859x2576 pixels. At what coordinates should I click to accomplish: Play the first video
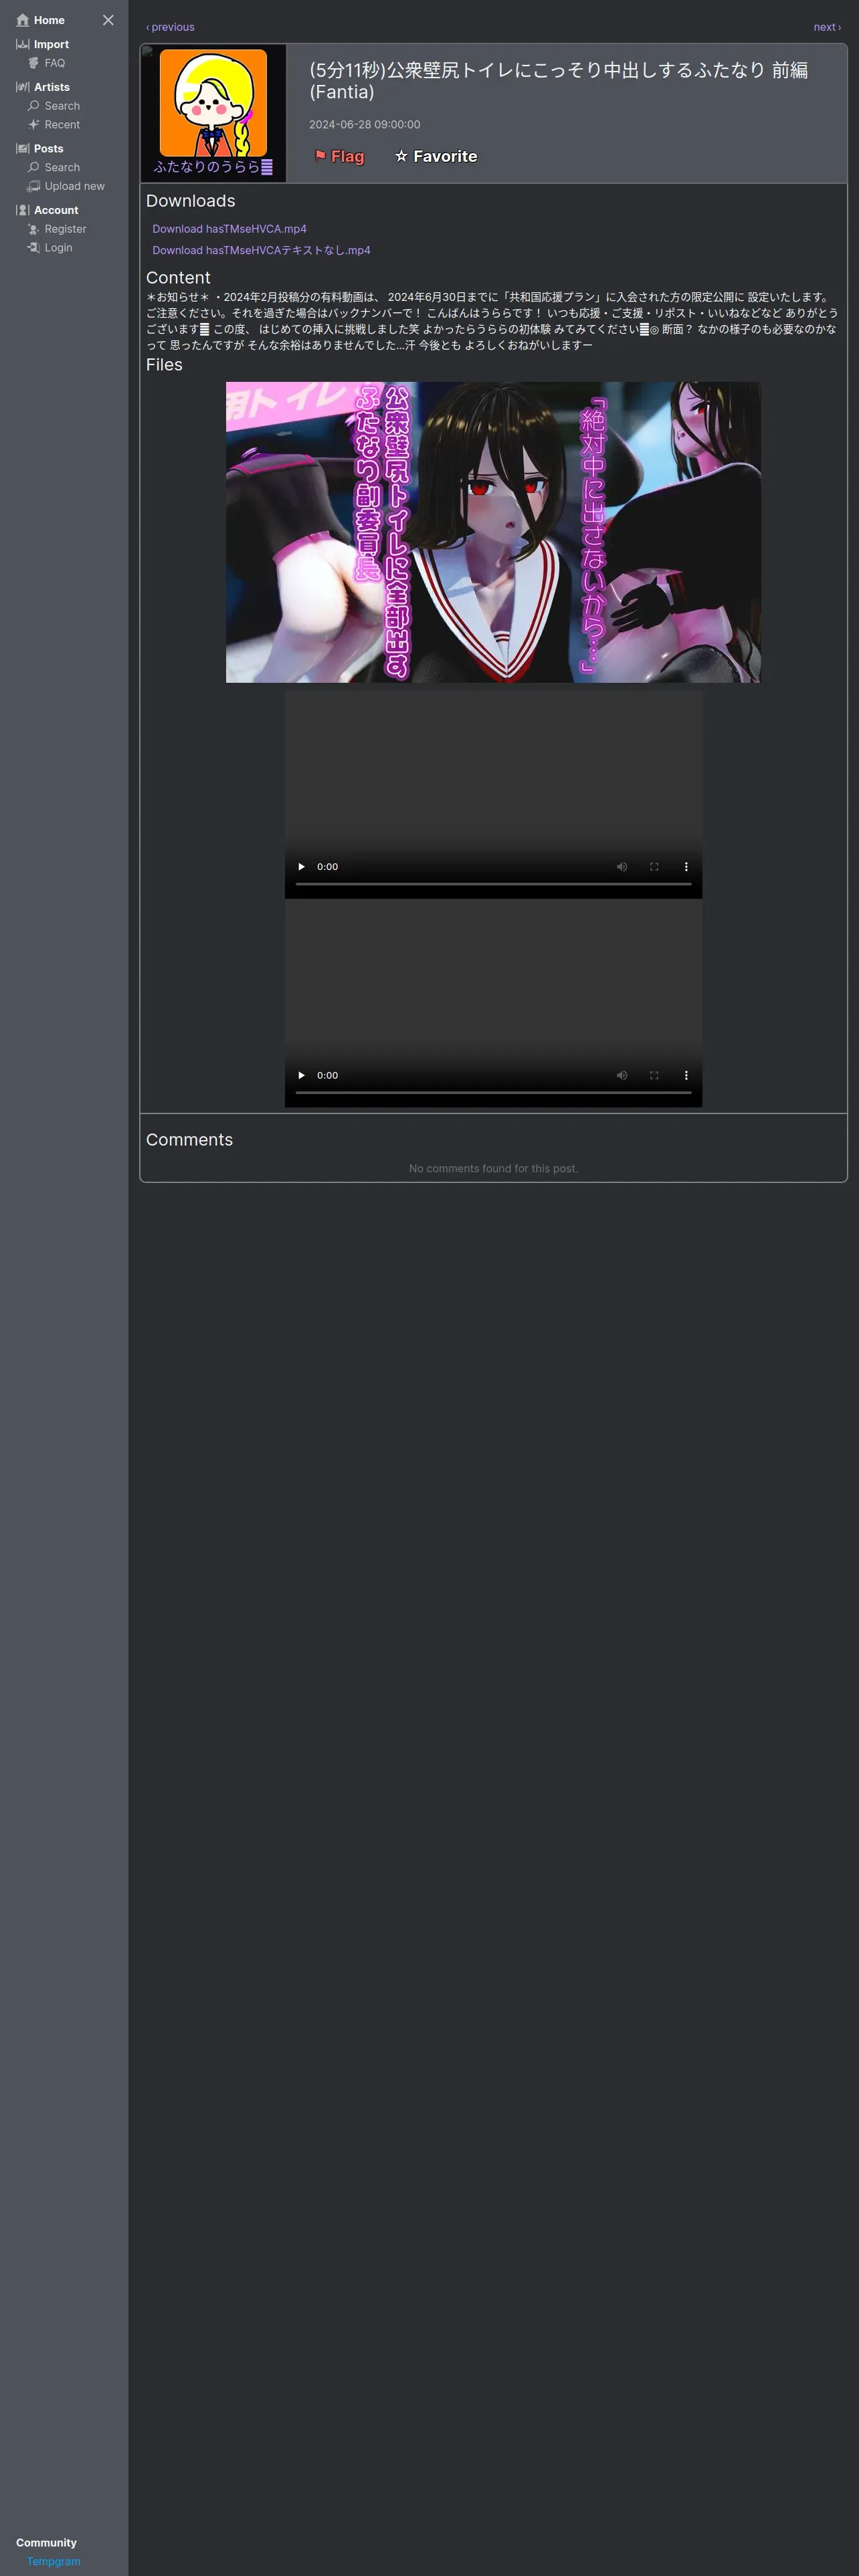pyautogui.click(x=301, y=867)
